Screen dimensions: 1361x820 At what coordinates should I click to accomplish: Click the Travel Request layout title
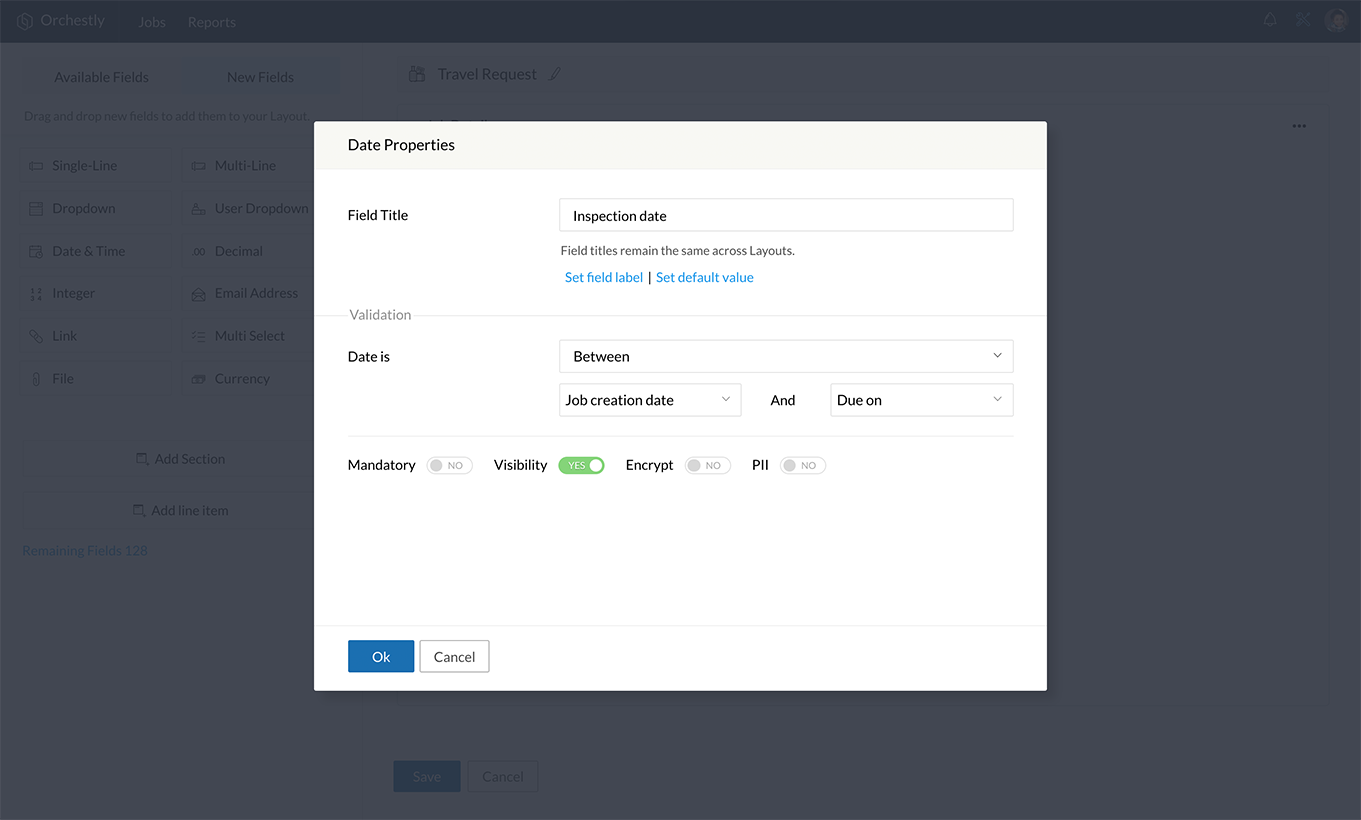pyautogui.click(x=487, y=74)
